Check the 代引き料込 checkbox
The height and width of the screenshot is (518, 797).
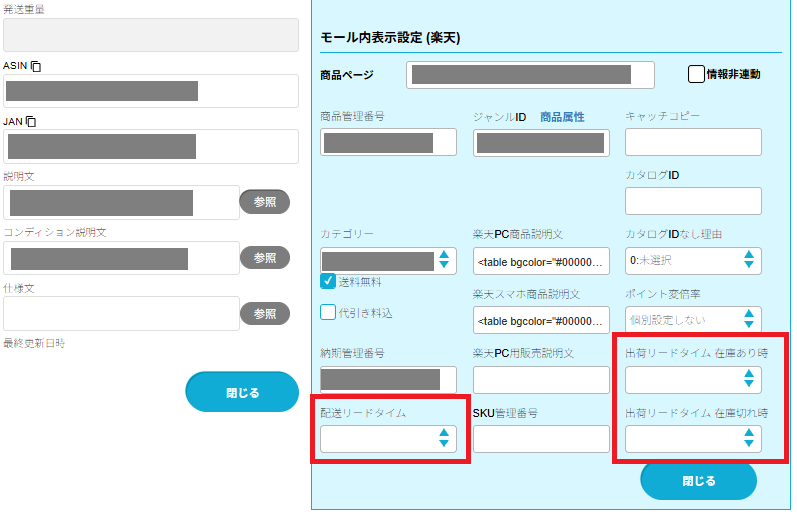coord(328,312)
